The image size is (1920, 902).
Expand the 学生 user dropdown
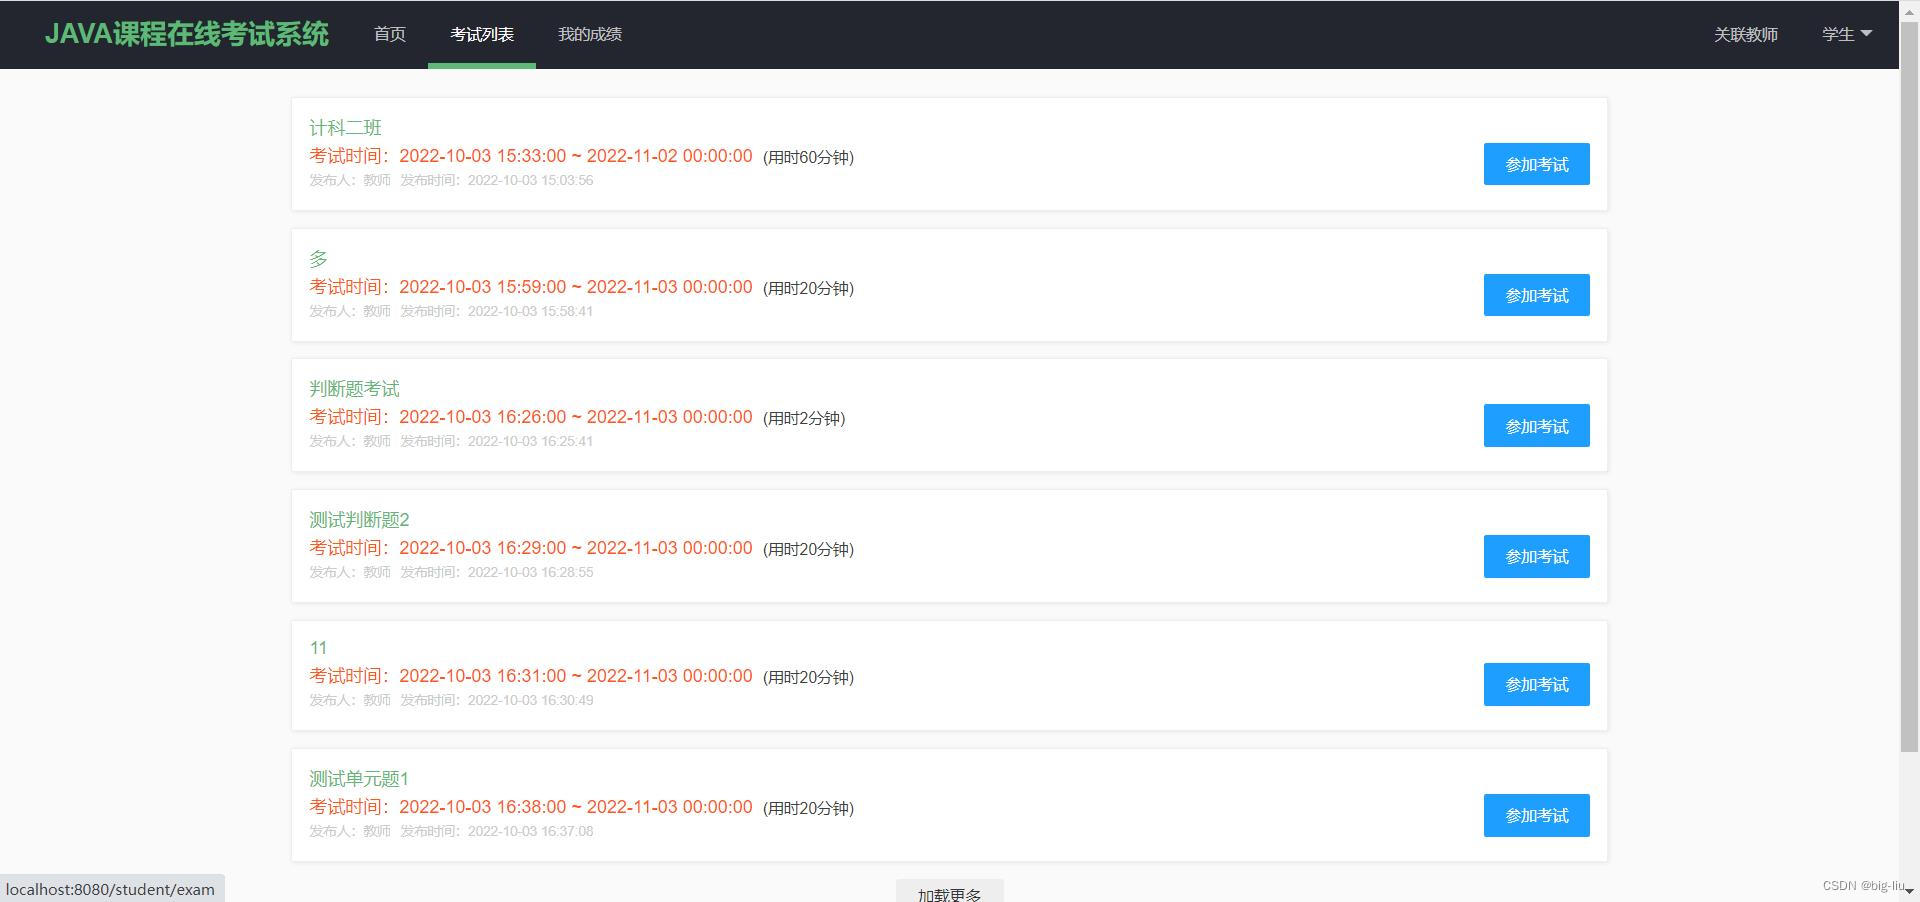[1846, 34]
